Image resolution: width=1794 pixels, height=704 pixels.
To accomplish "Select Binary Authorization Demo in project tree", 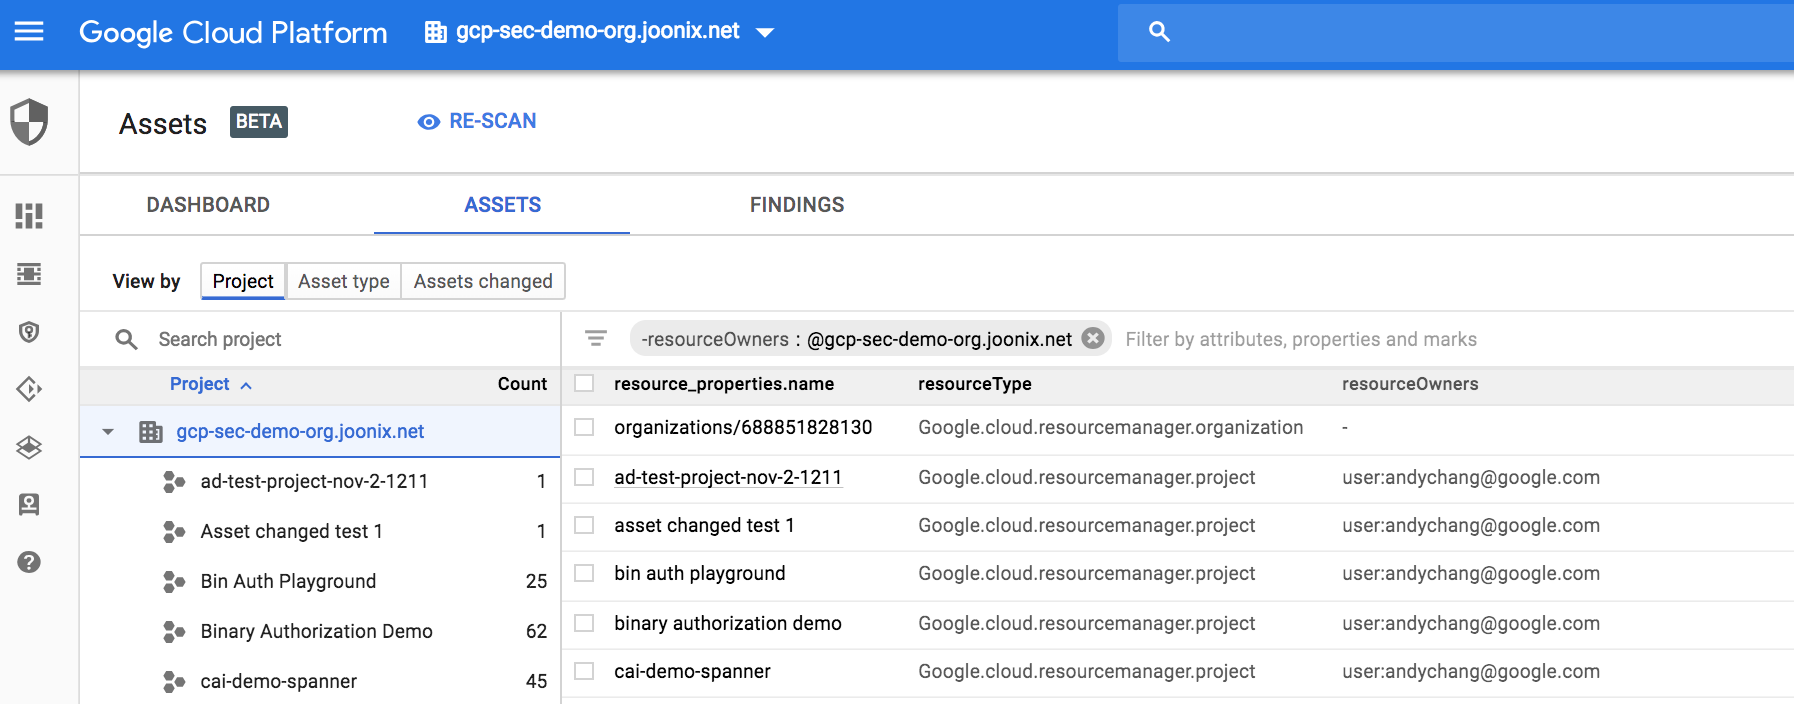I will (x=316, y=632).
